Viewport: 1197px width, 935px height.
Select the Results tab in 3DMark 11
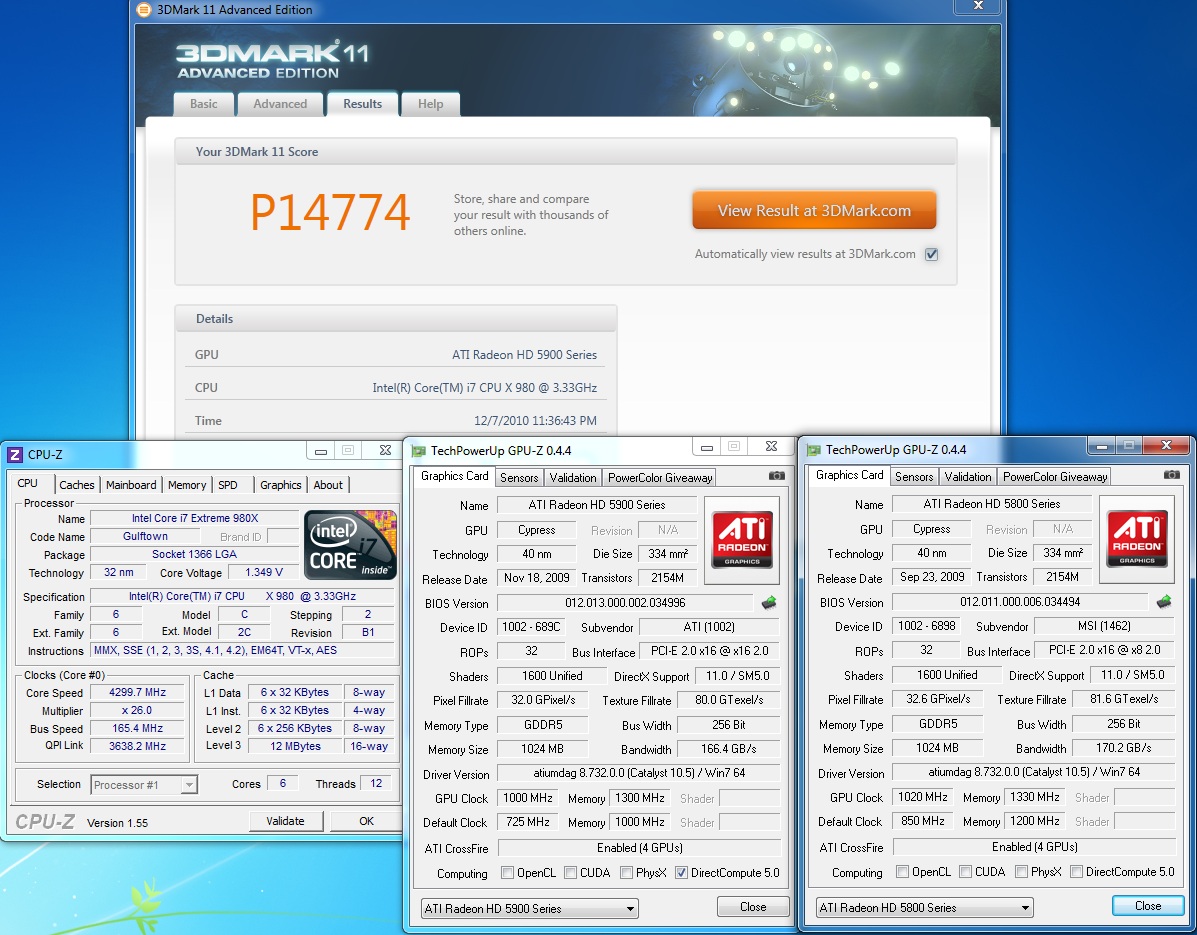(363, 104)
